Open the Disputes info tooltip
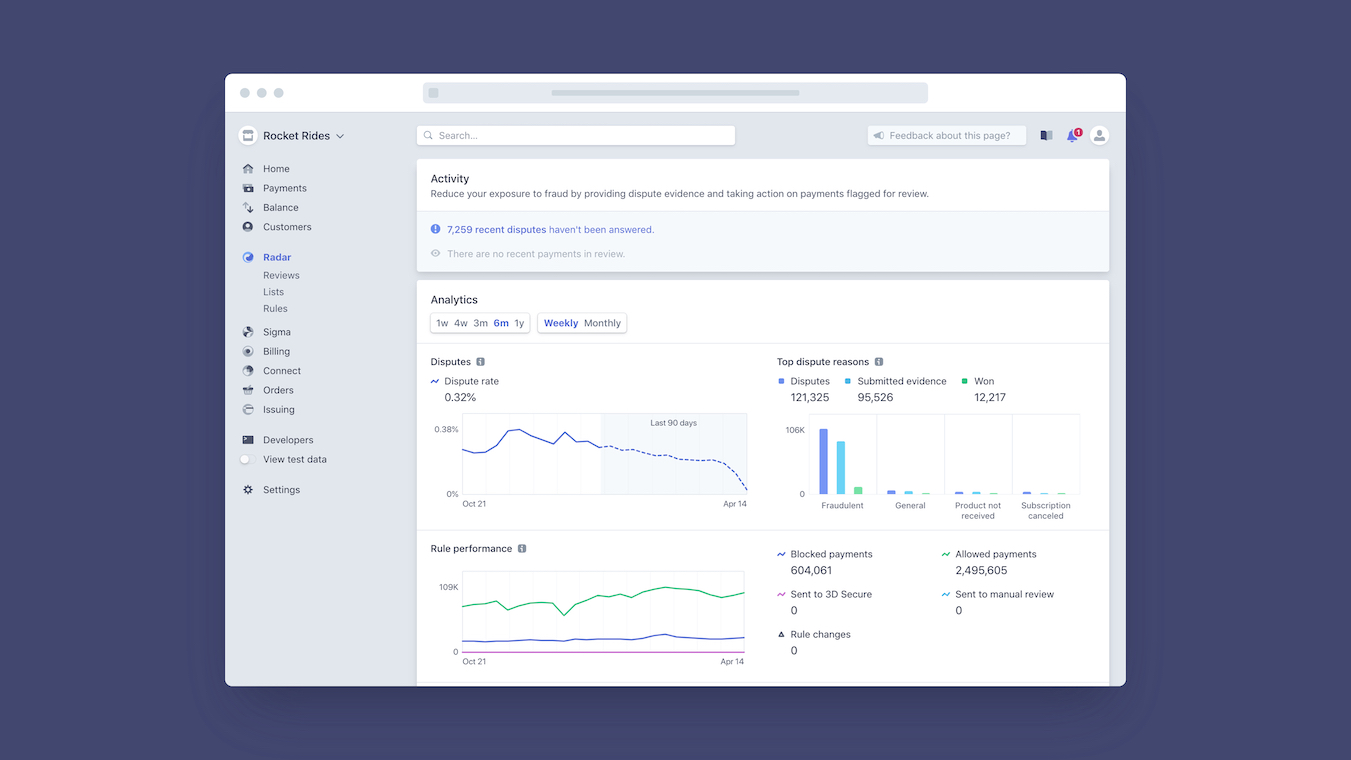Image resolution: width=1351 pixels, height=760 pixels. pos(478,361)
